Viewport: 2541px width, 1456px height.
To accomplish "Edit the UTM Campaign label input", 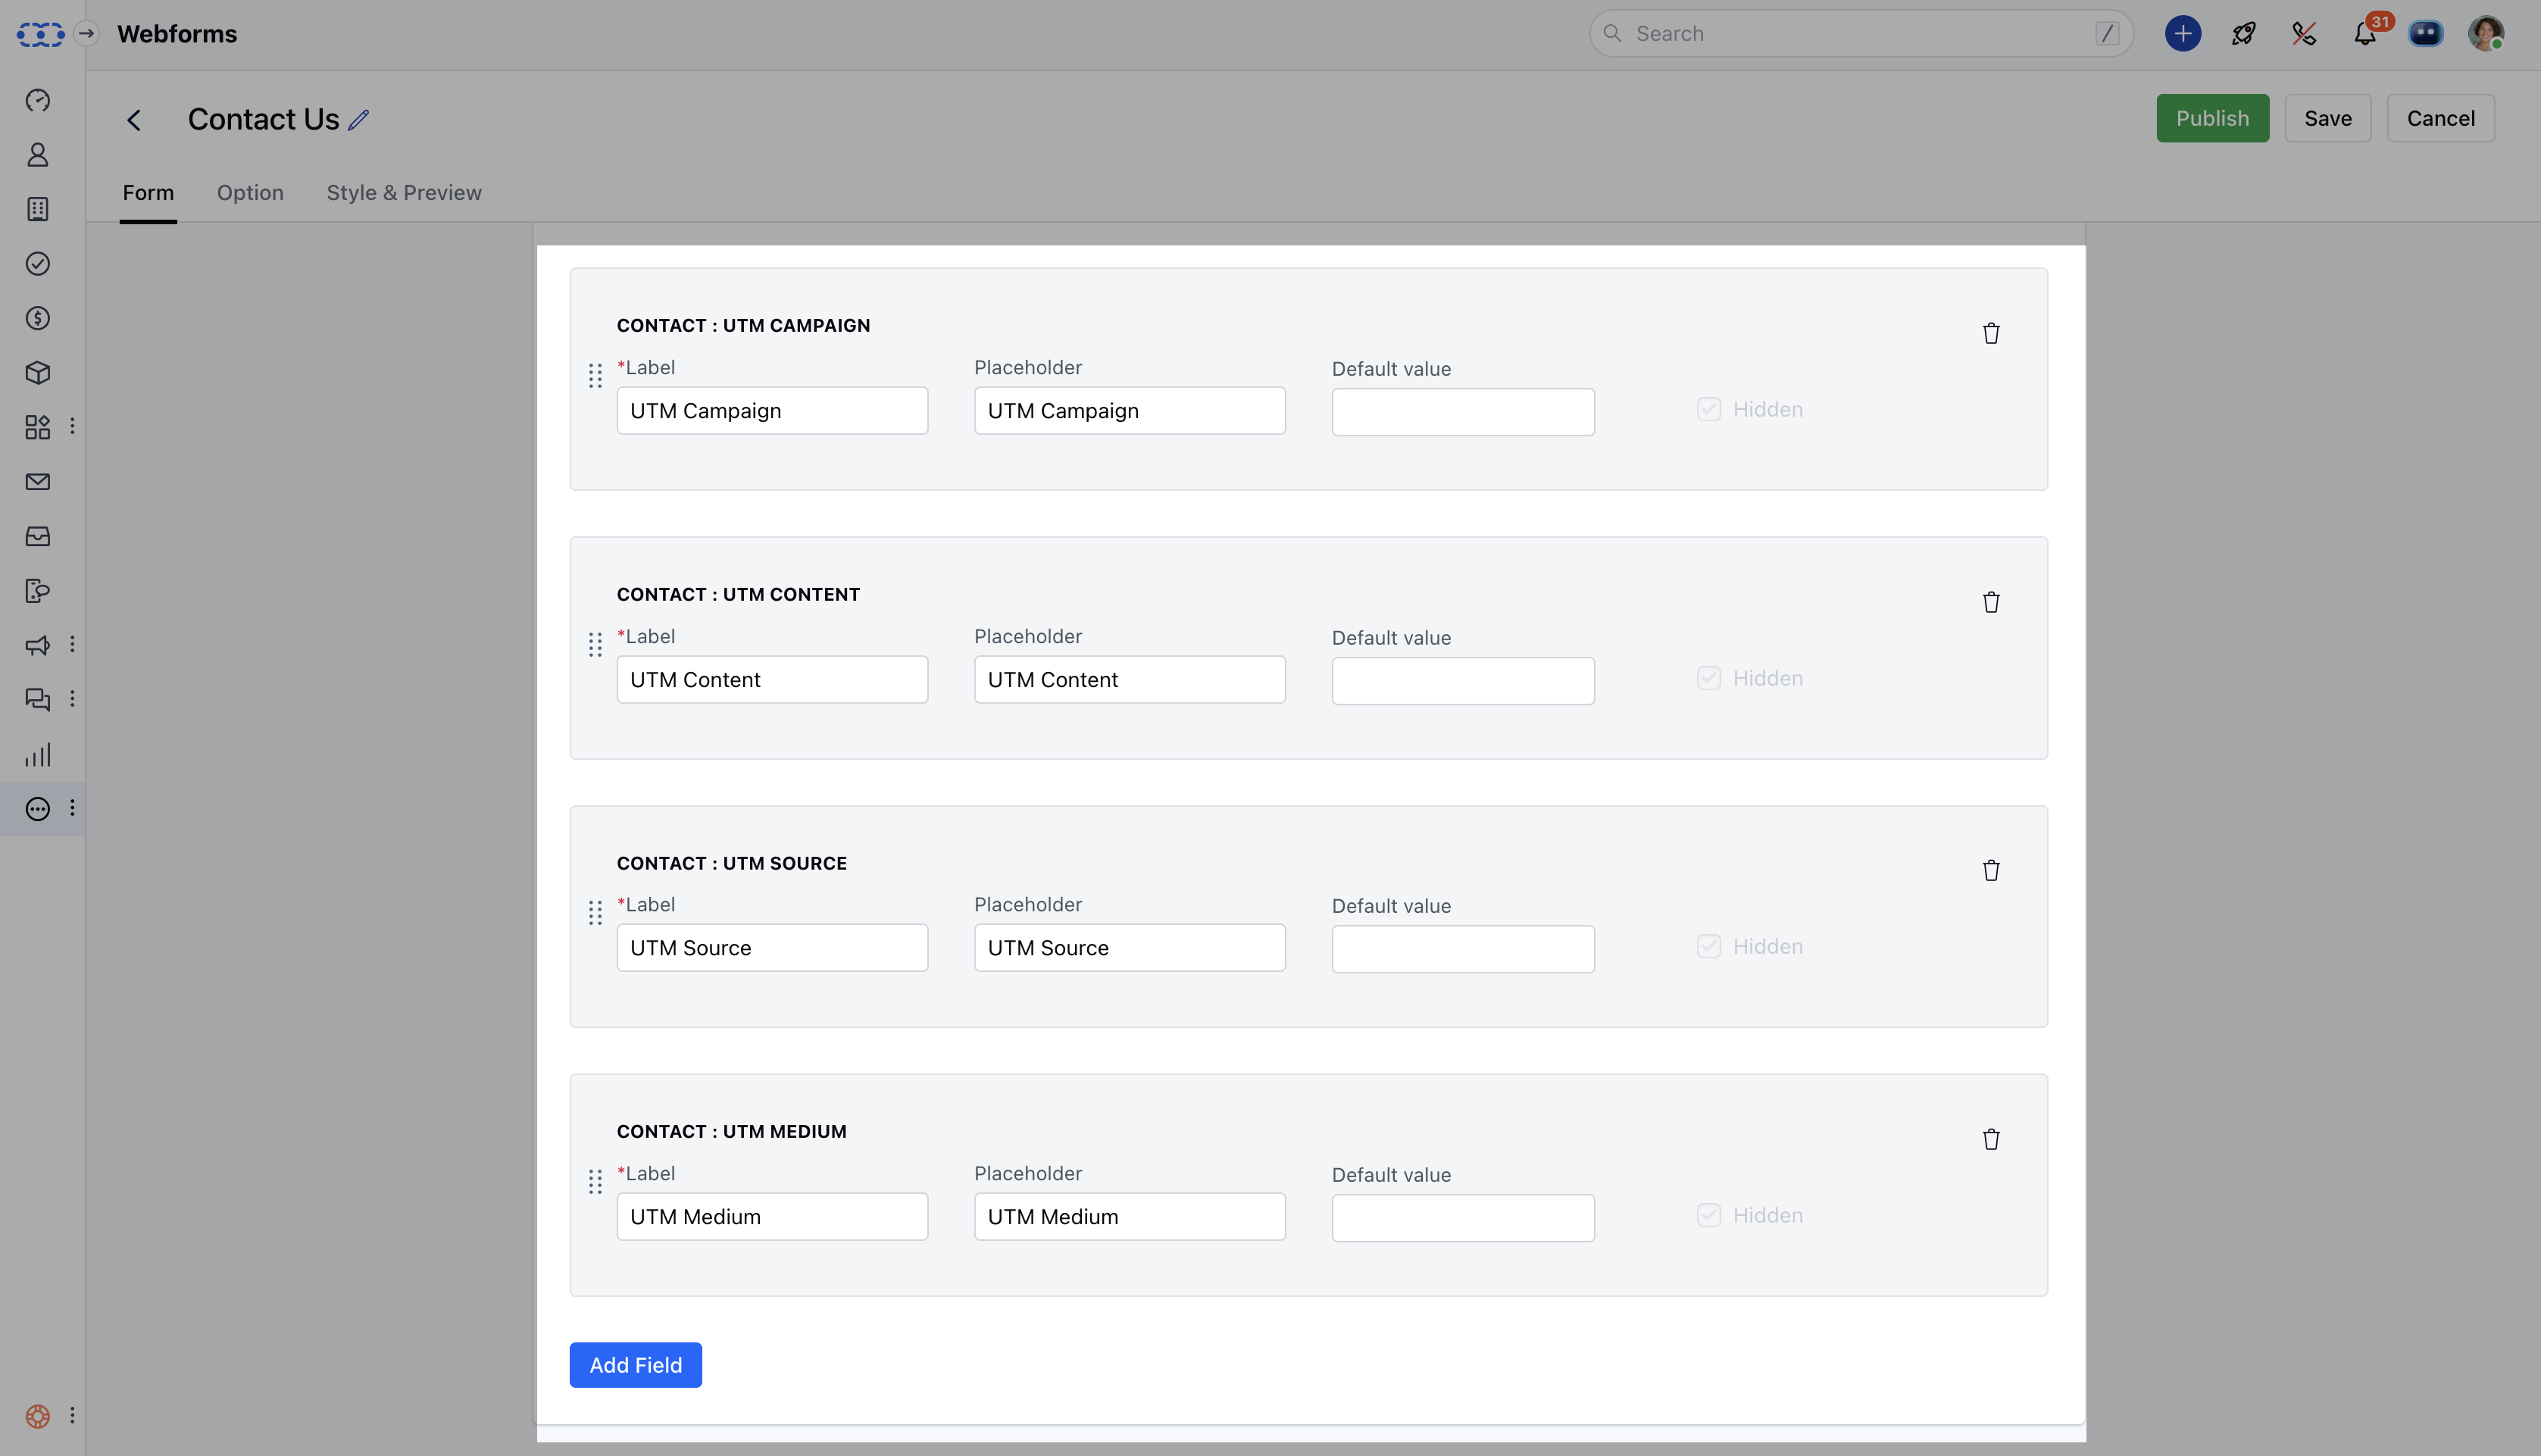I will 772,411.
